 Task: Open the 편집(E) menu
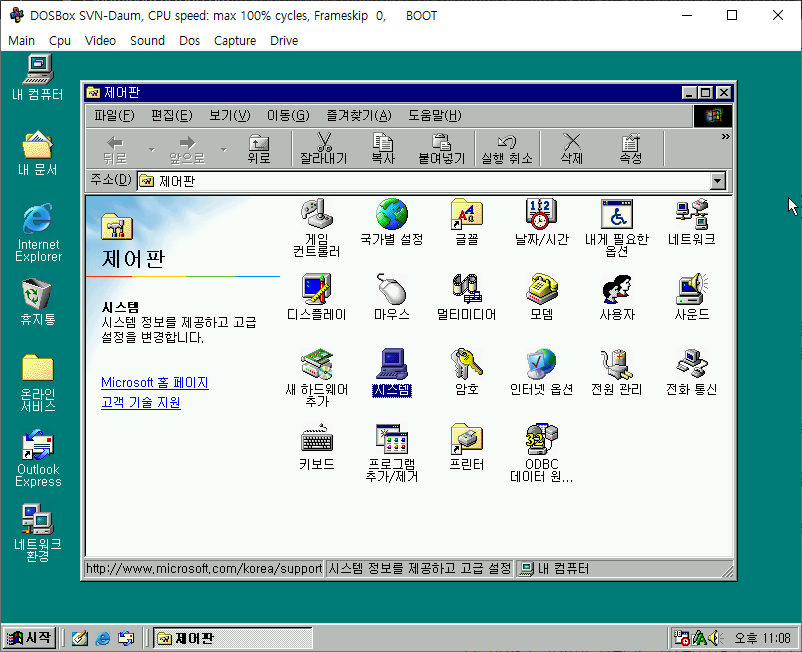(x=171, y=116)
